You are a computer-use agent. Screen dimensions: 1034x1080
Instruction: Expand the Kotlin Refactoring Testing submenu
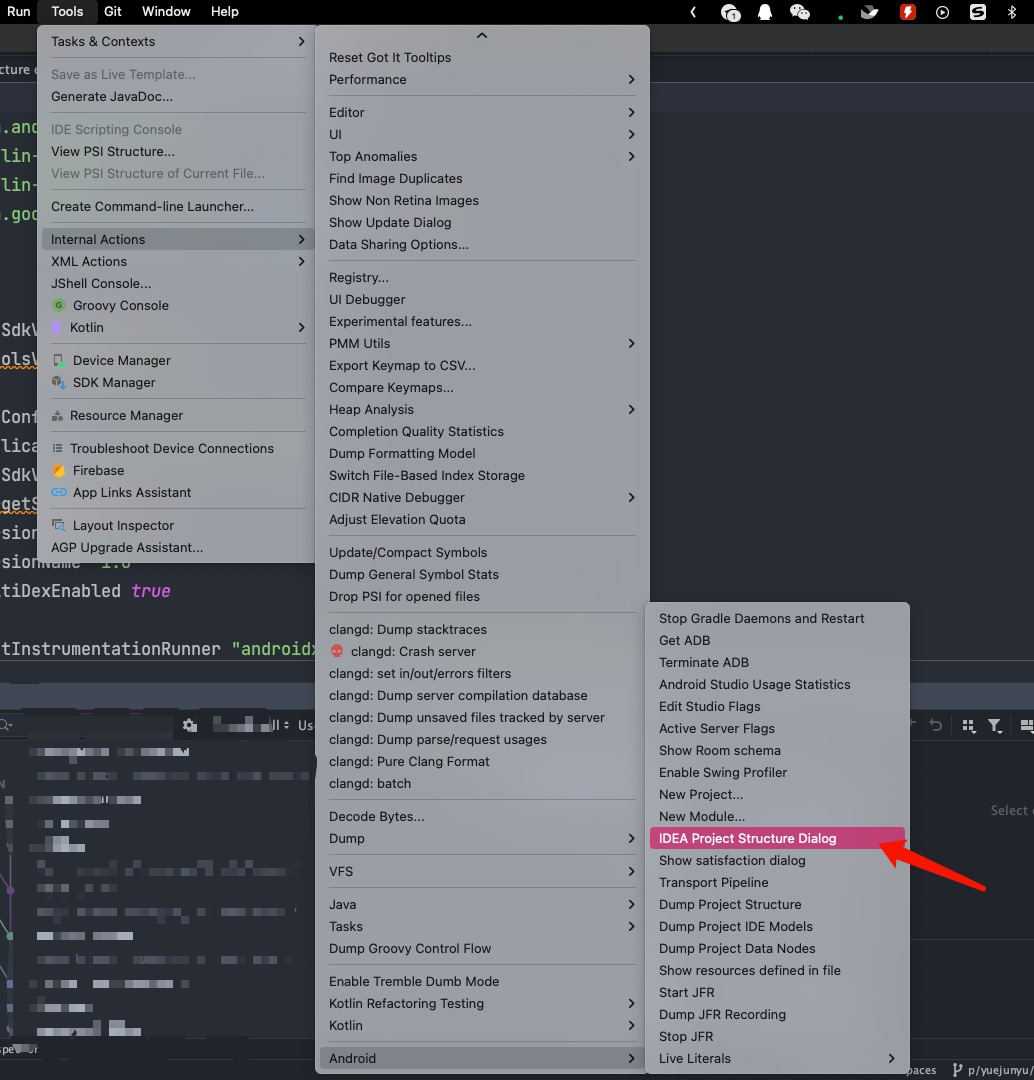pos(482,1004)
